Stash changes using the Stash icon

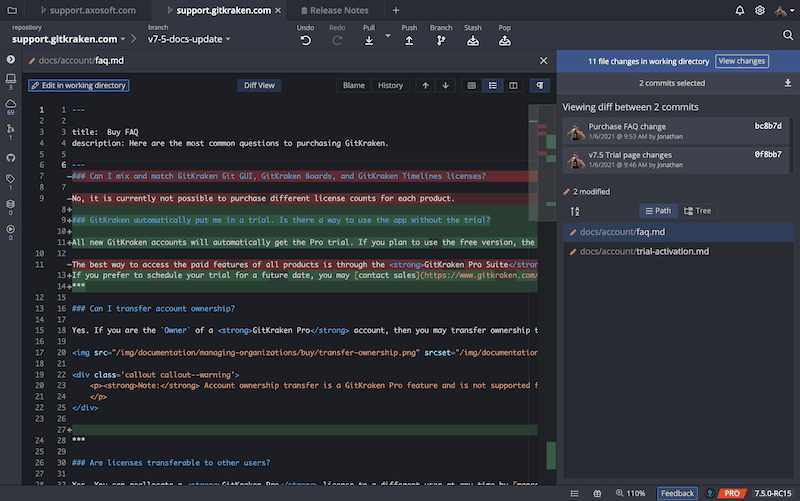click(473, 40)
